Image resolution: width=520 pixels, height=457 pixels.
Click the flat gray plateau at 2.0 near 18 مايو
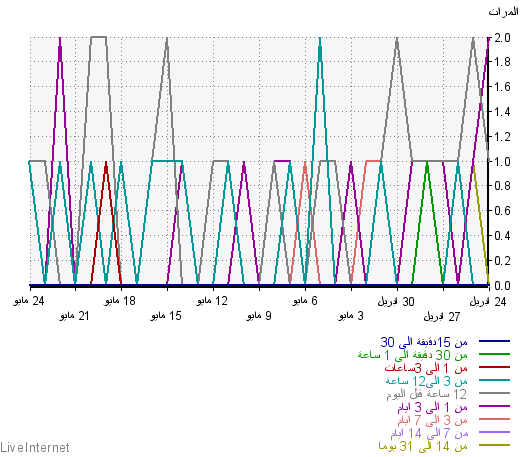99,37
